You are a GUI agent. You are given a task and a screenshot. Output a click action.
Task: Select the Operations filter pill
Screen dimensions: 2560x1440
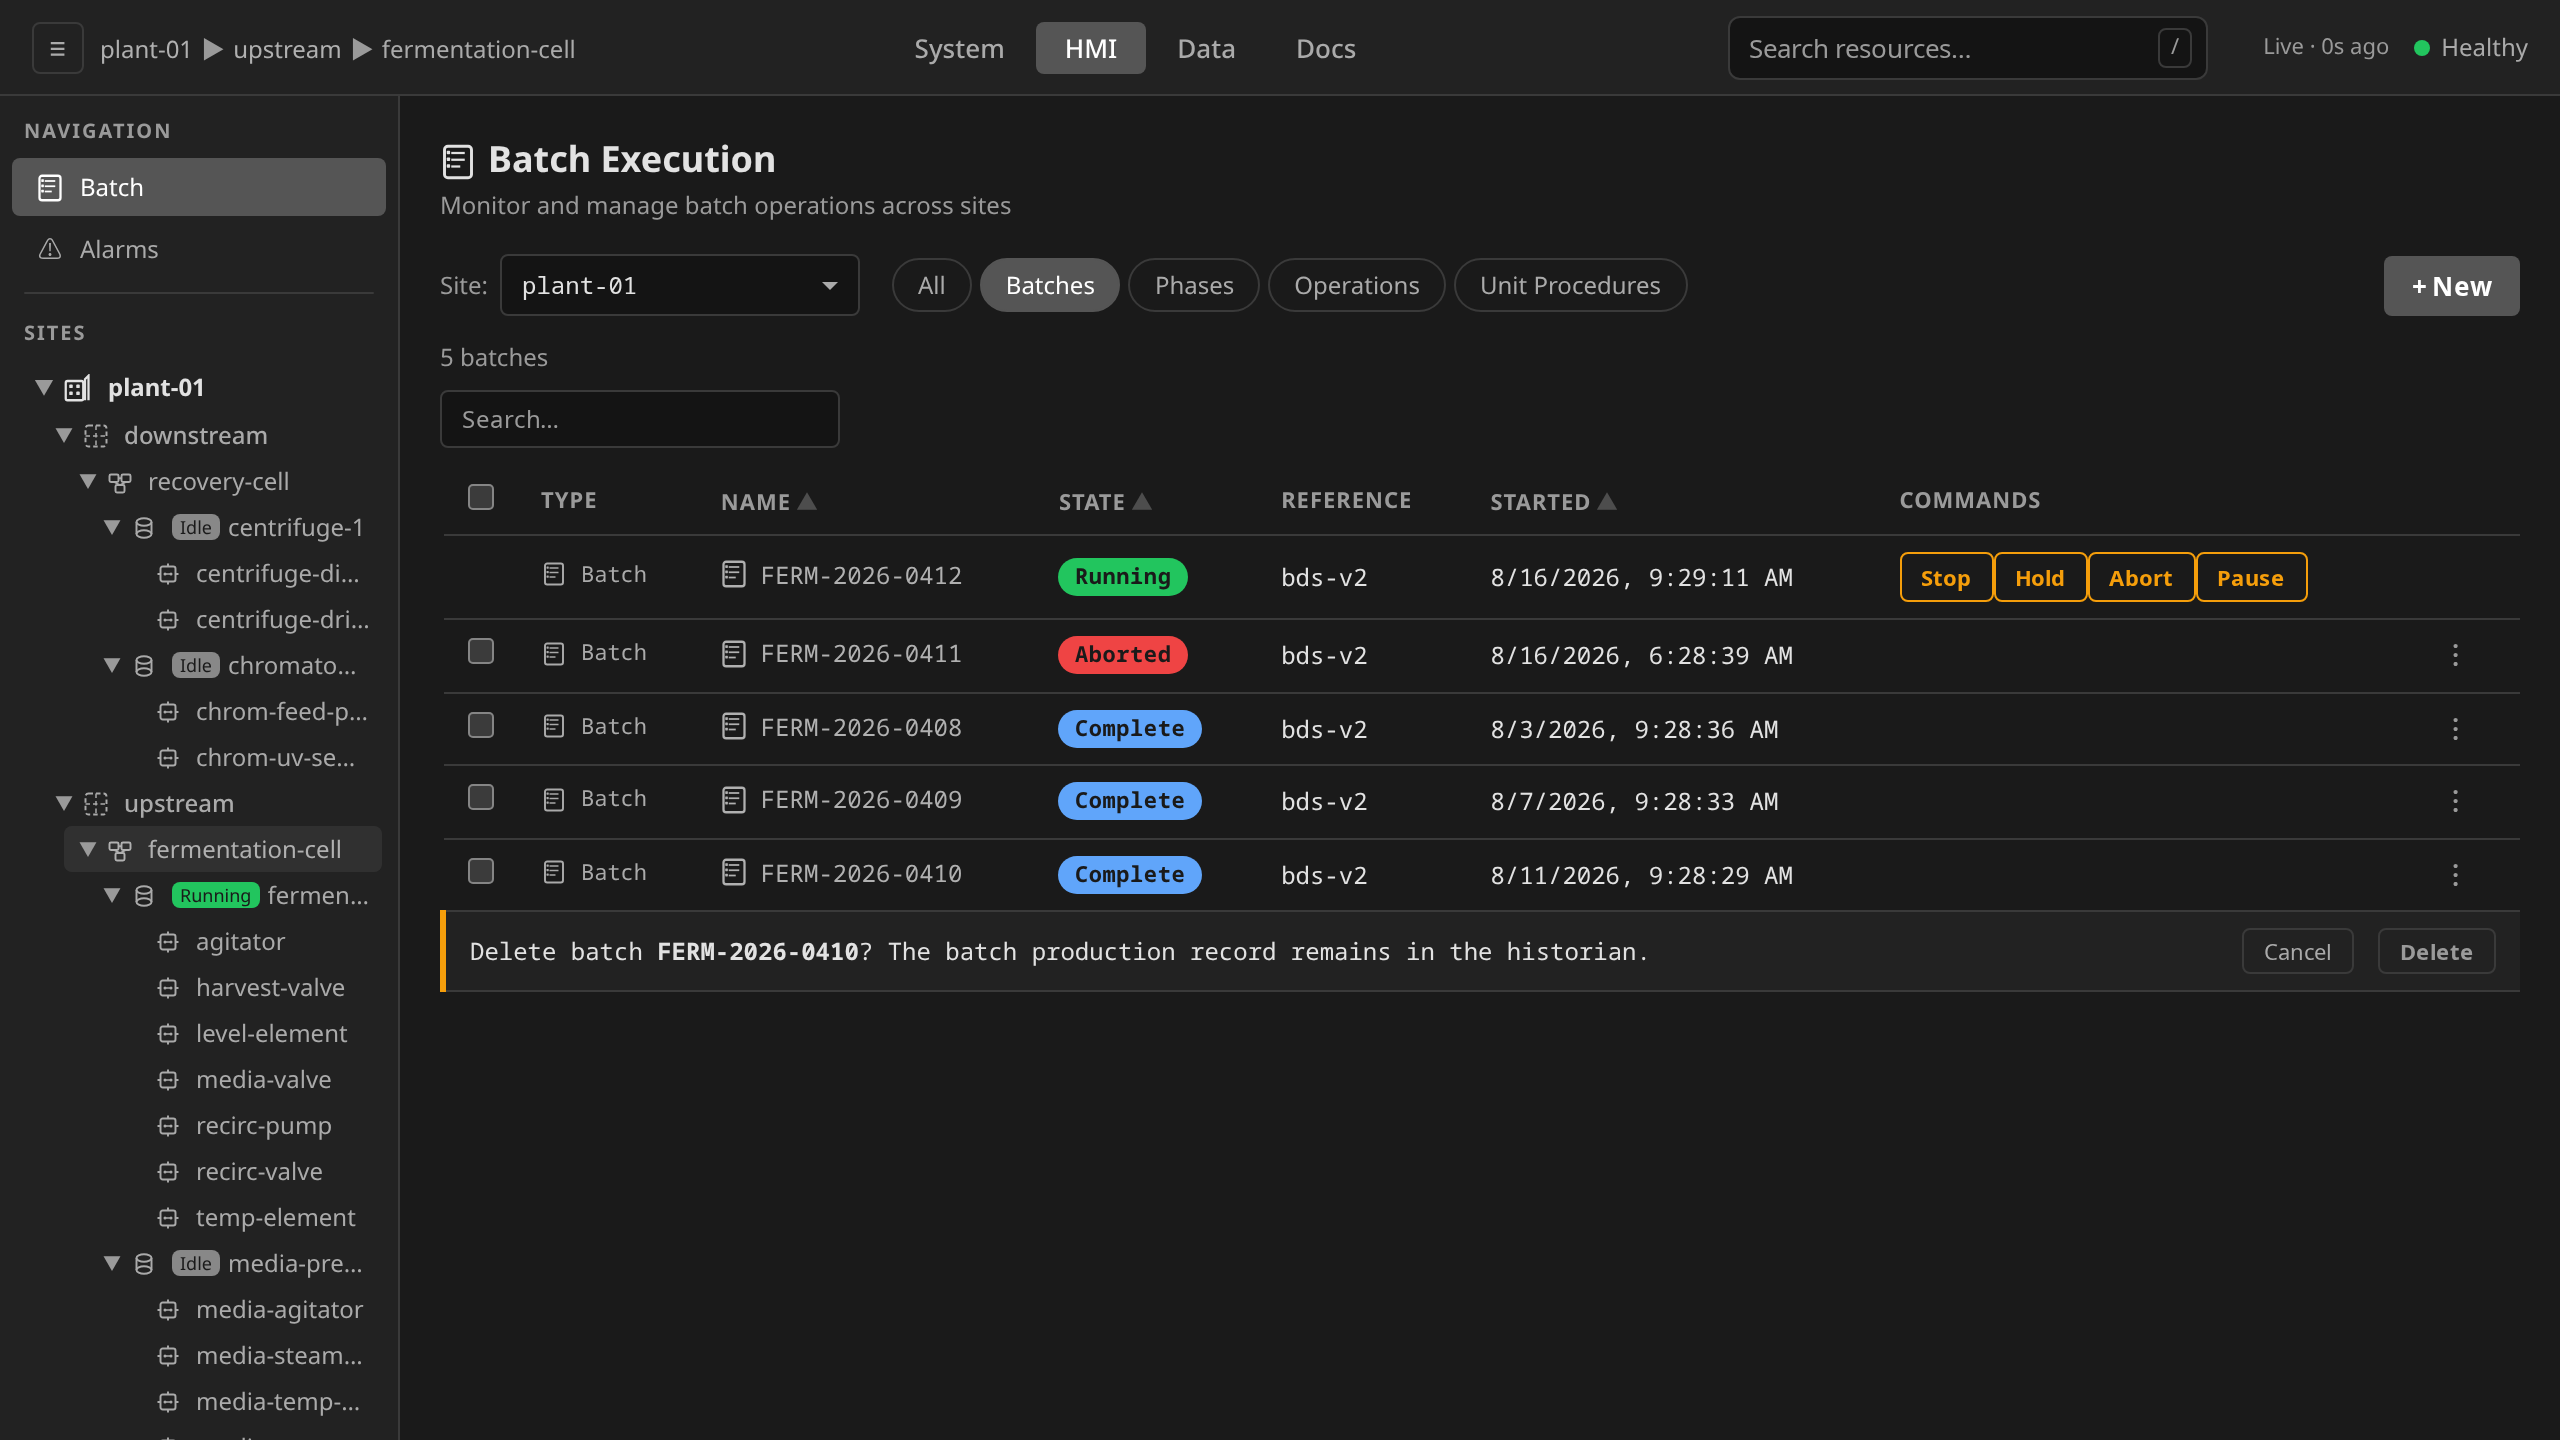(1357, 285)
